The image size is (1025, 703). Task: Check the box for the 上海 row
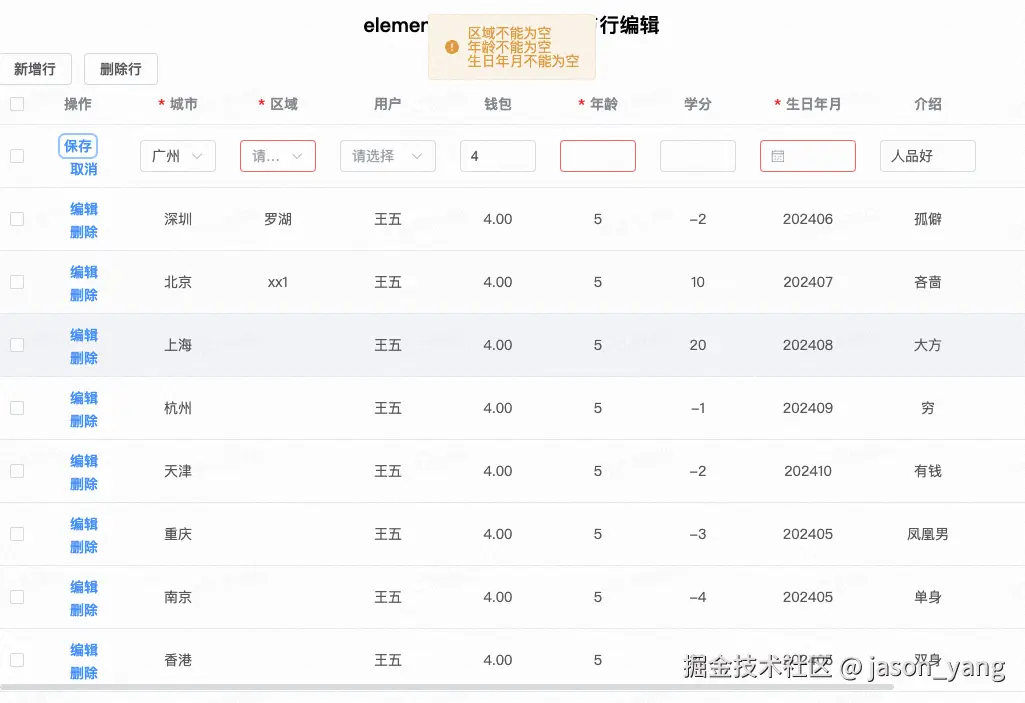click(x=17, y=345)
